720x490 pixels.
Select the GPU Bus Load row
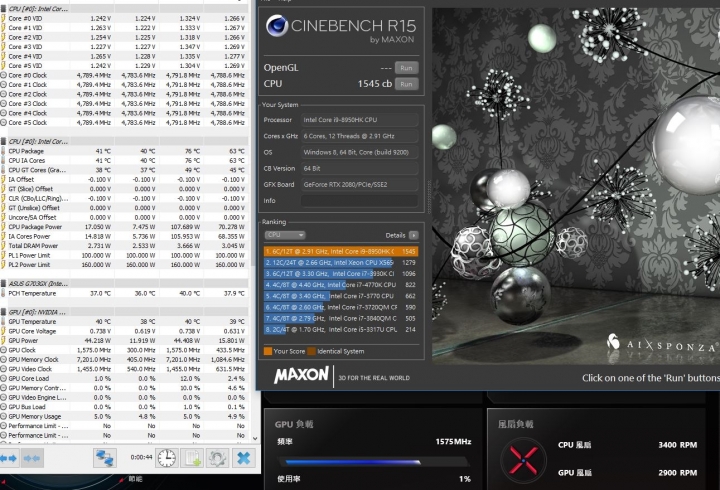(x=124, y=407)
